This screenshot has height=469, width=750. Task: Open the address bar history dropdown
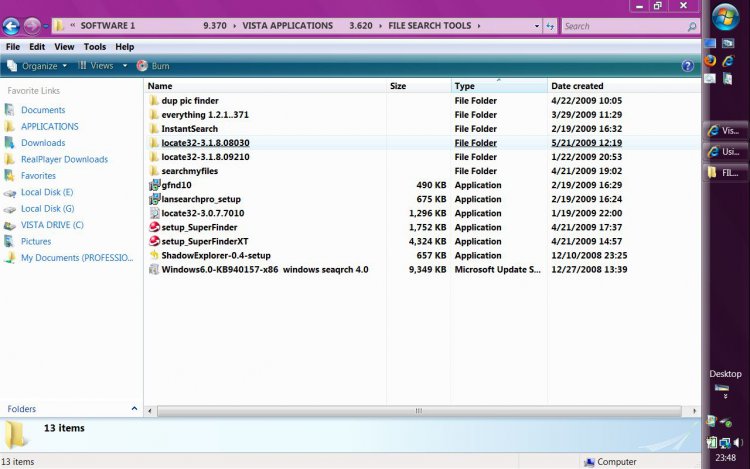(537, 26)
